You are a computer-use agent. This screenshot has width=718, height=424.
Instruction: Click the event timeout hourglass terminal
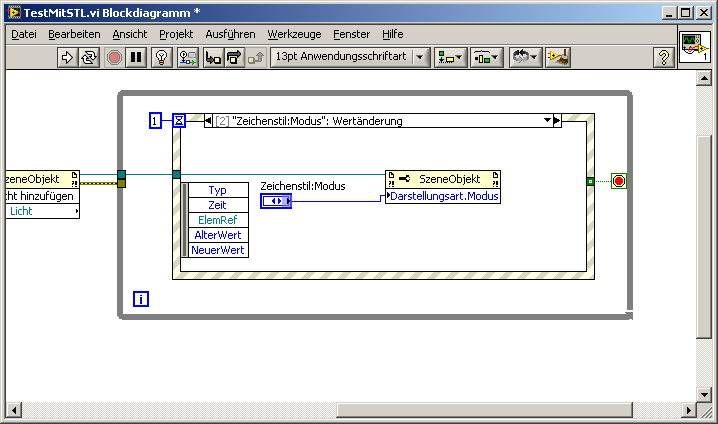point(179,120)
